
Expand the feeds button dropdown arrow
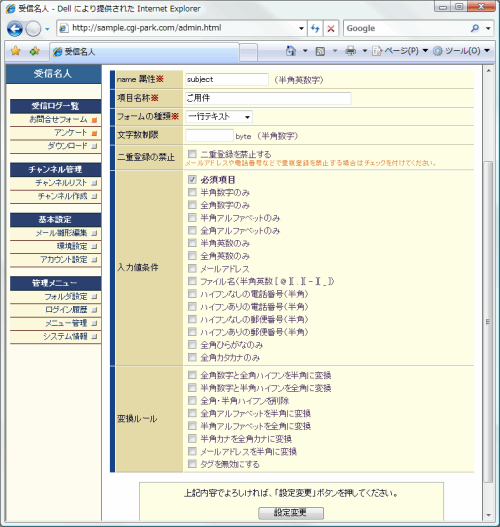[x=335, y=51]
